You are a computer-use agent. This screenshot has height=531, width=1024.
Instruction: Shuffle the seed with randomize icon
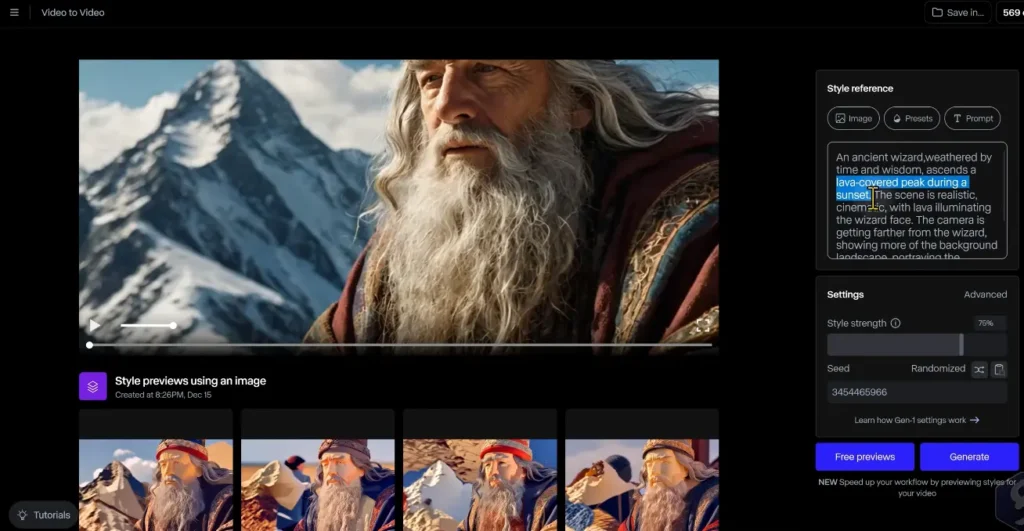tap(979, 369)
